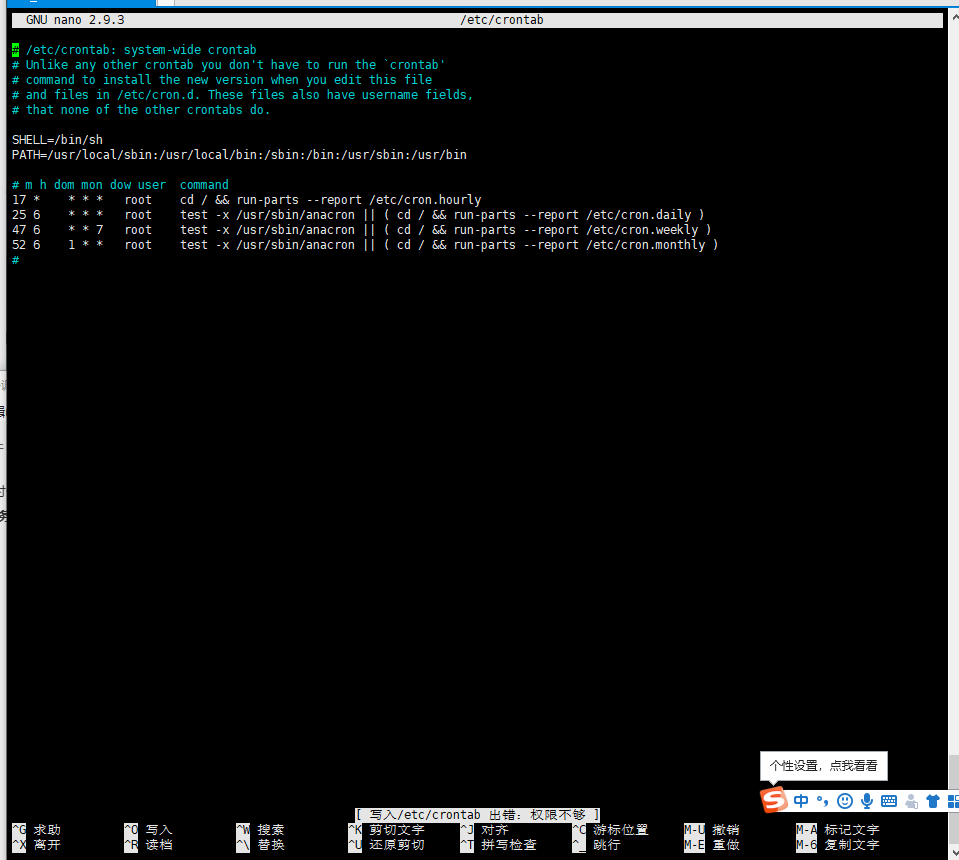The image size is (959, 860).
Task: Click the /etc/cron.monthly cron entry
Action: click(365, 244)
